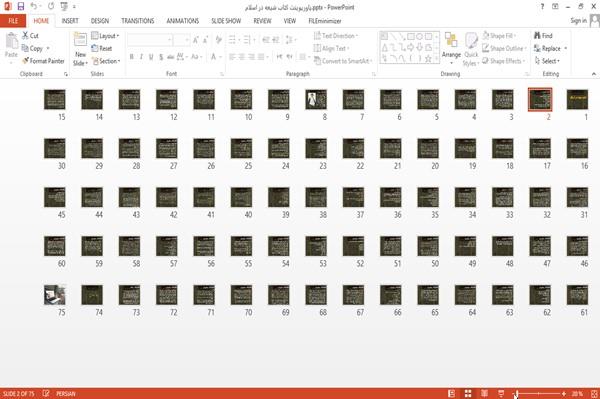
Task: Select slide thumbnail 1
Action: (x=577, y=99)
